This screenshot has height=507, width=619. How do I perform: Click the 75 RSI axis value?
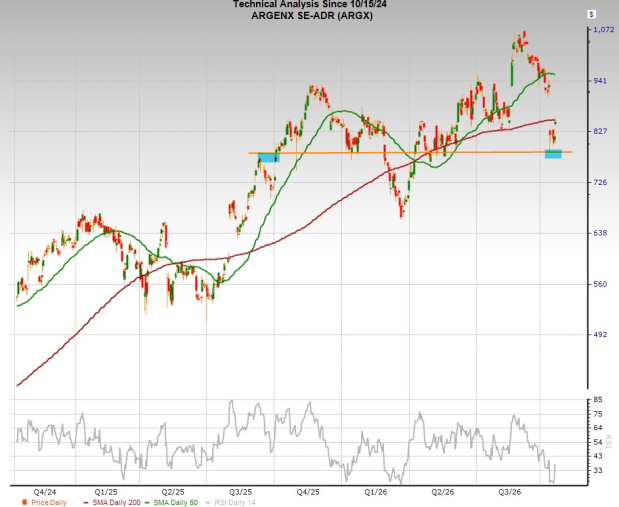(598, 414)
